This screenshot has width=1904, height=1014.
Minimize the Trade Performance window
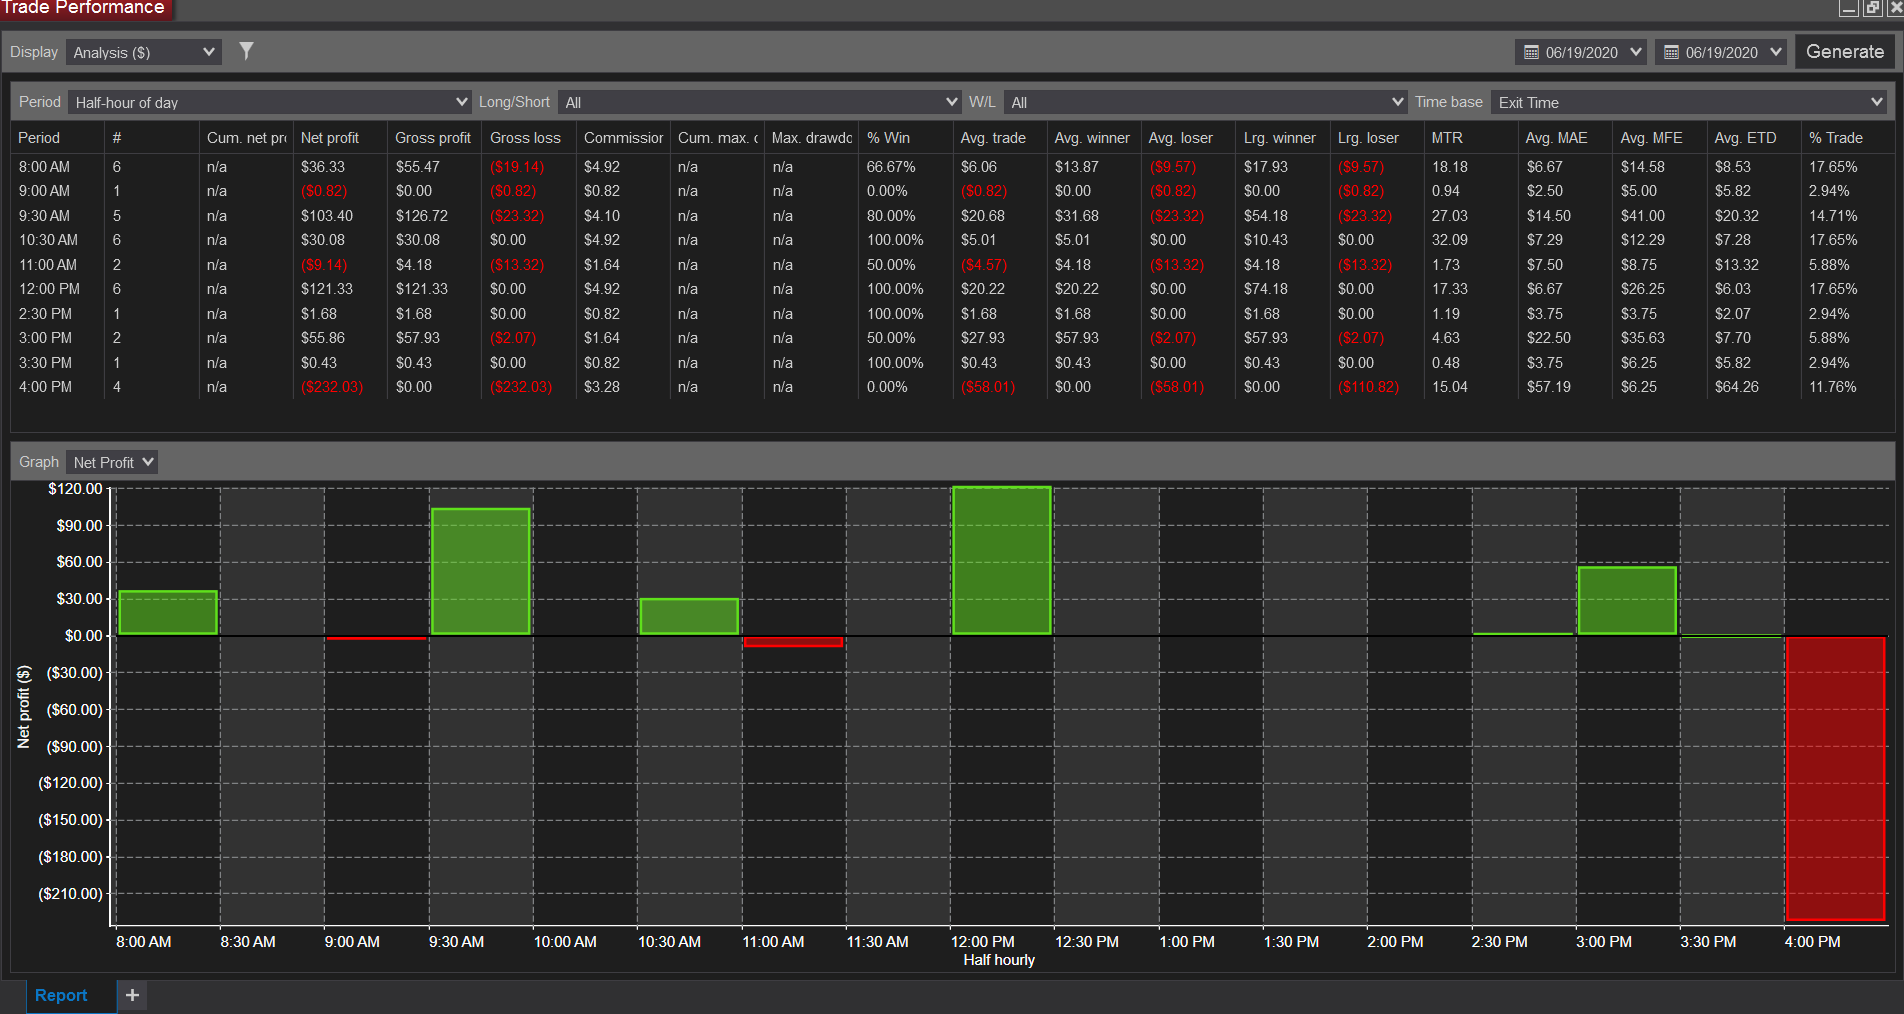point(1849,8)
